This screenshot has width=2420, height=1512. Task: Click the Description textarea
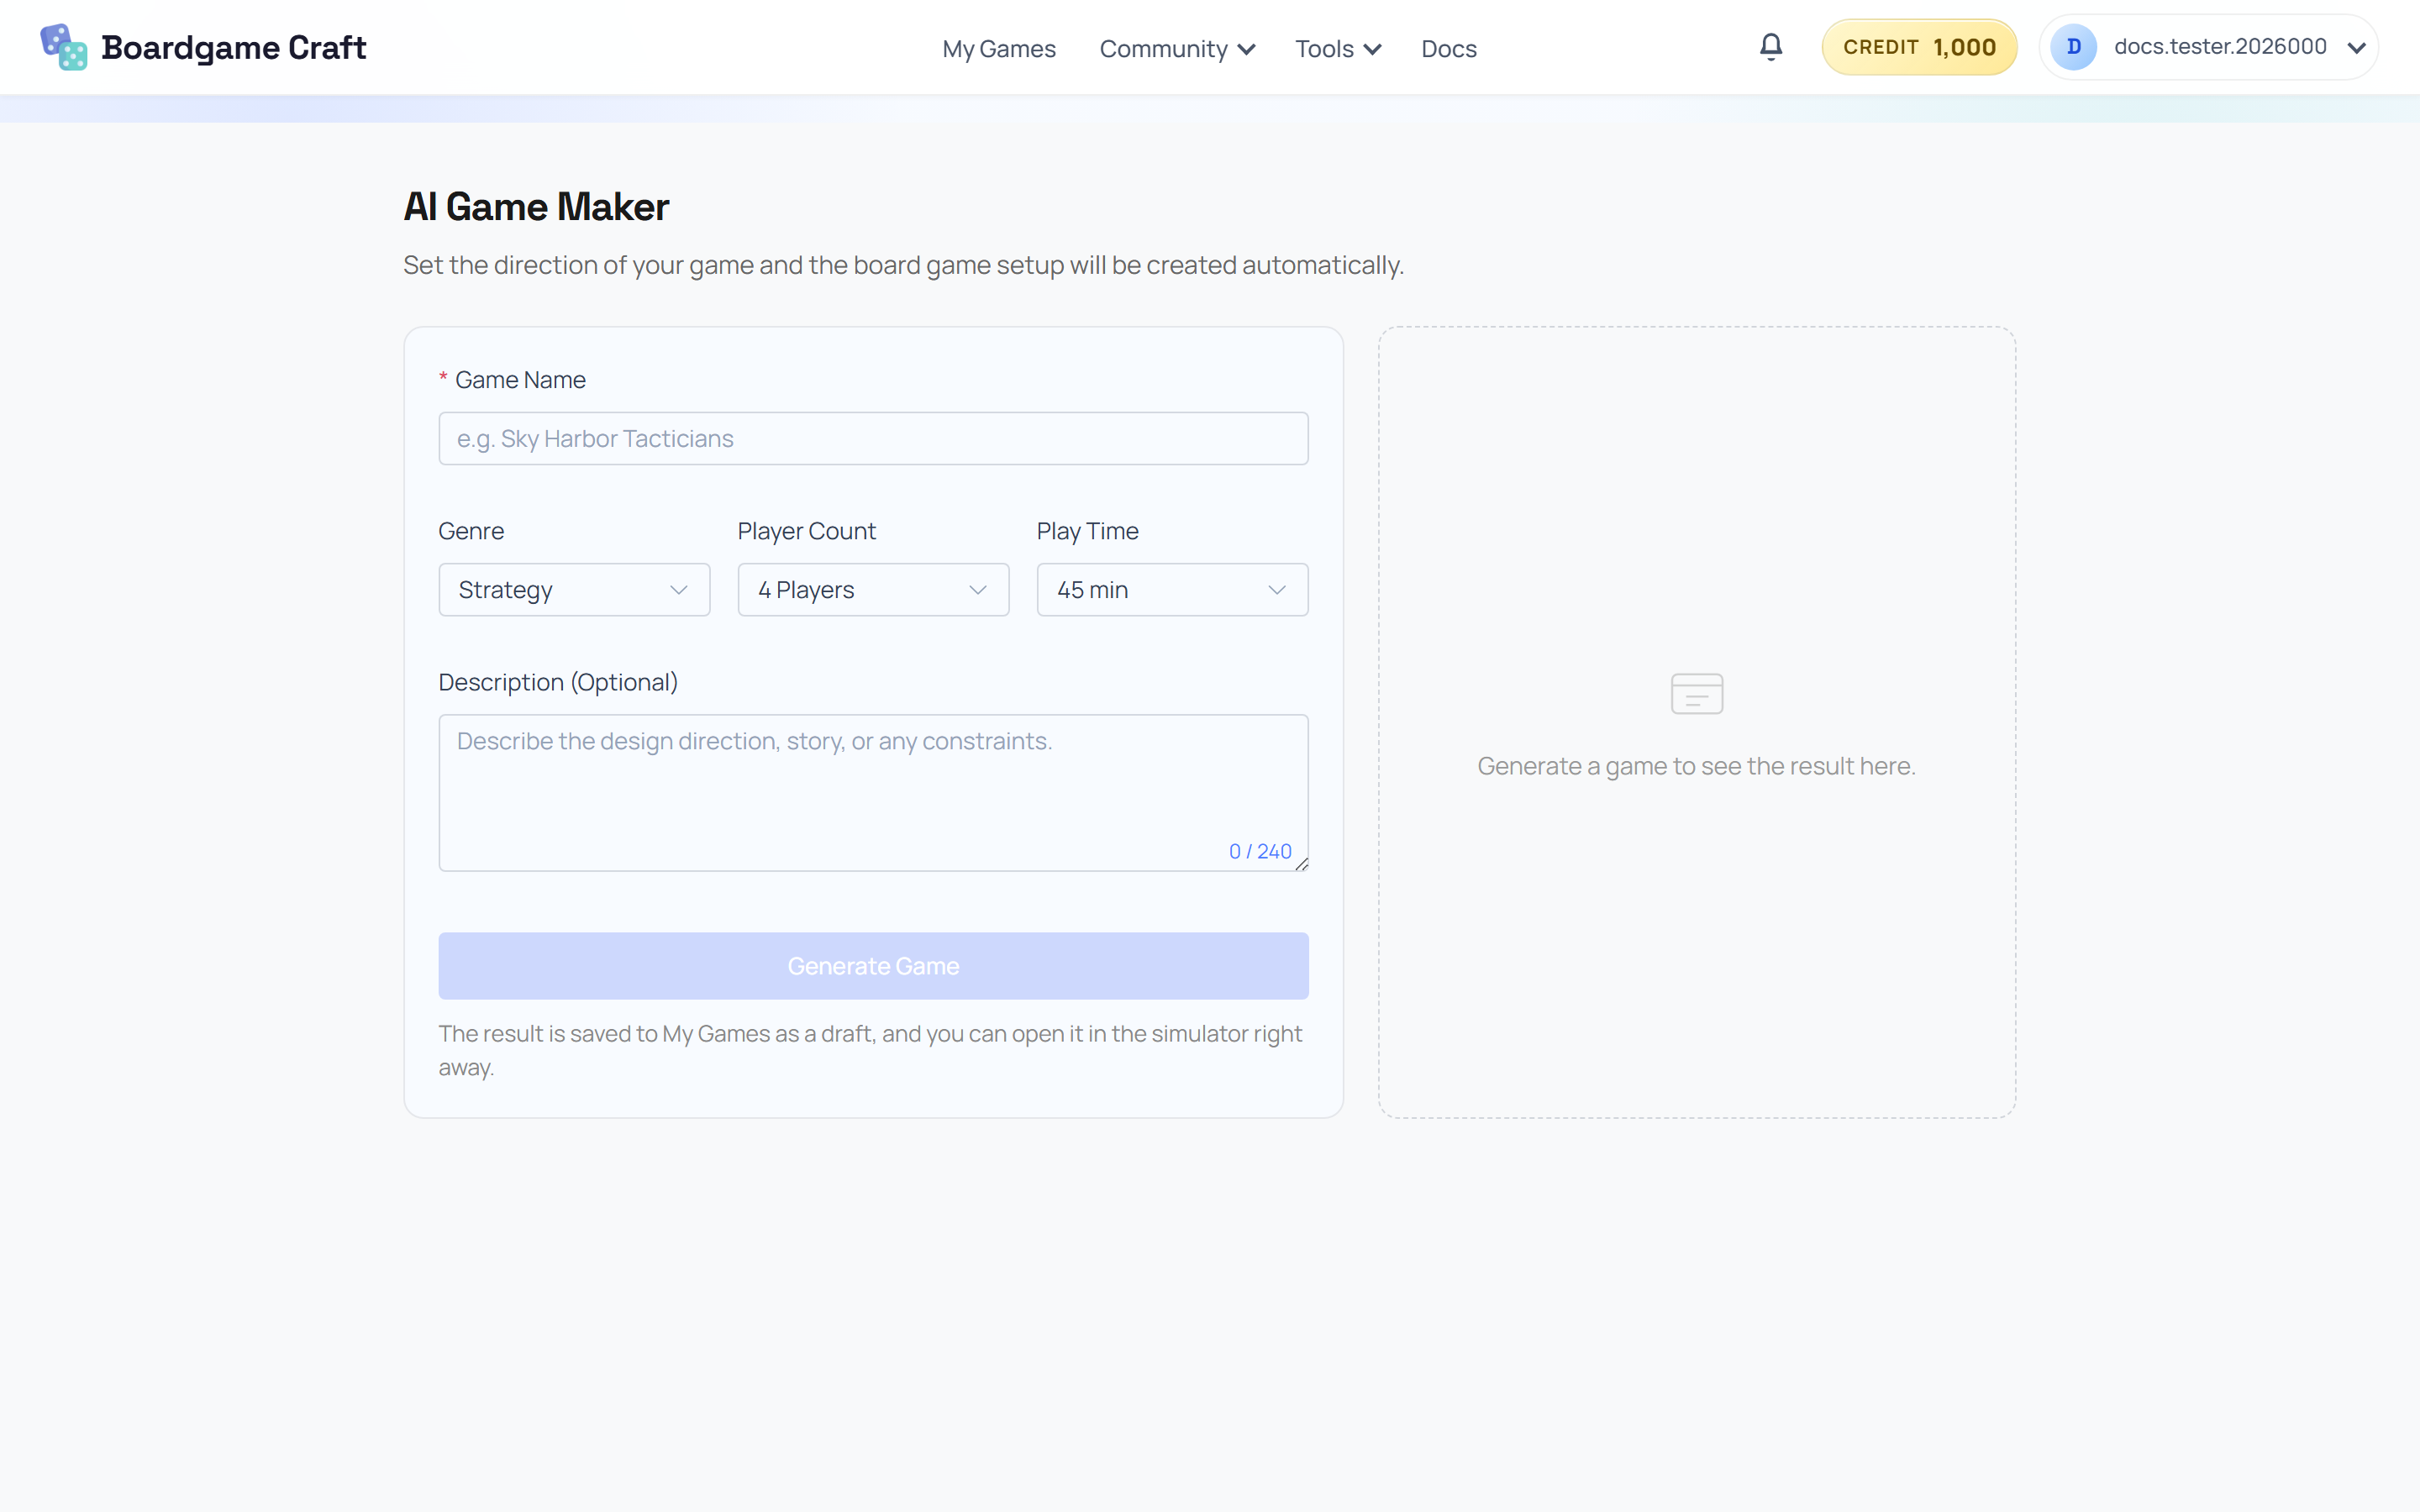tap(873, 792)
